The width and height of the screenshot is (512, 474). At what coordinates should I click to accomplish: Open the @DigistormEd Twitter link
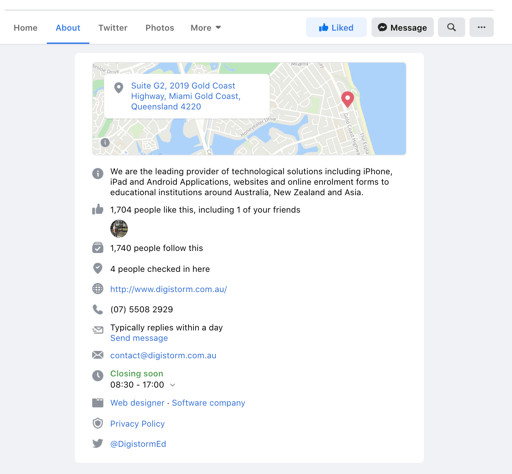pyautogui.click(x=138, y=444)
